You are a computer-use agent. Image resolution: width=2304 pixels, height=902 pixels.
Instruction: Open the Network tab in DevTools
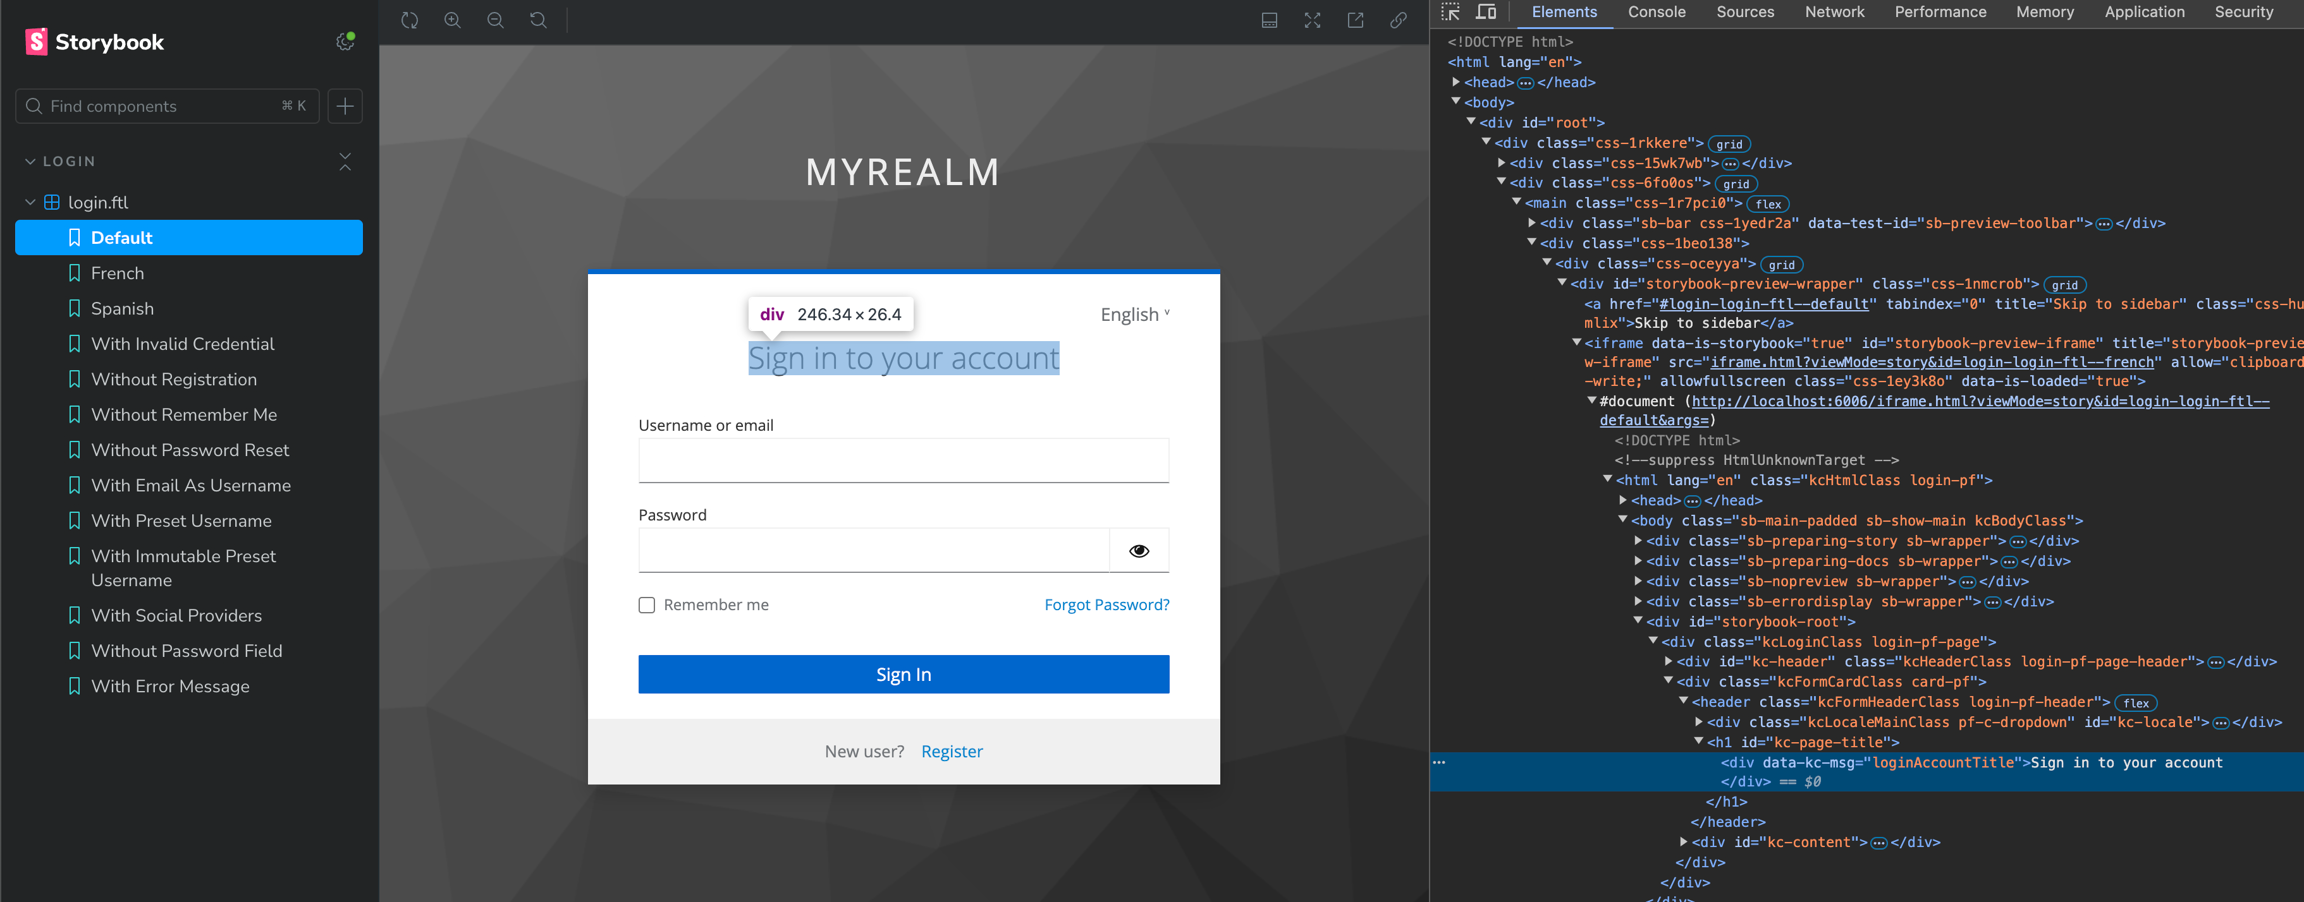[1834, 12]
